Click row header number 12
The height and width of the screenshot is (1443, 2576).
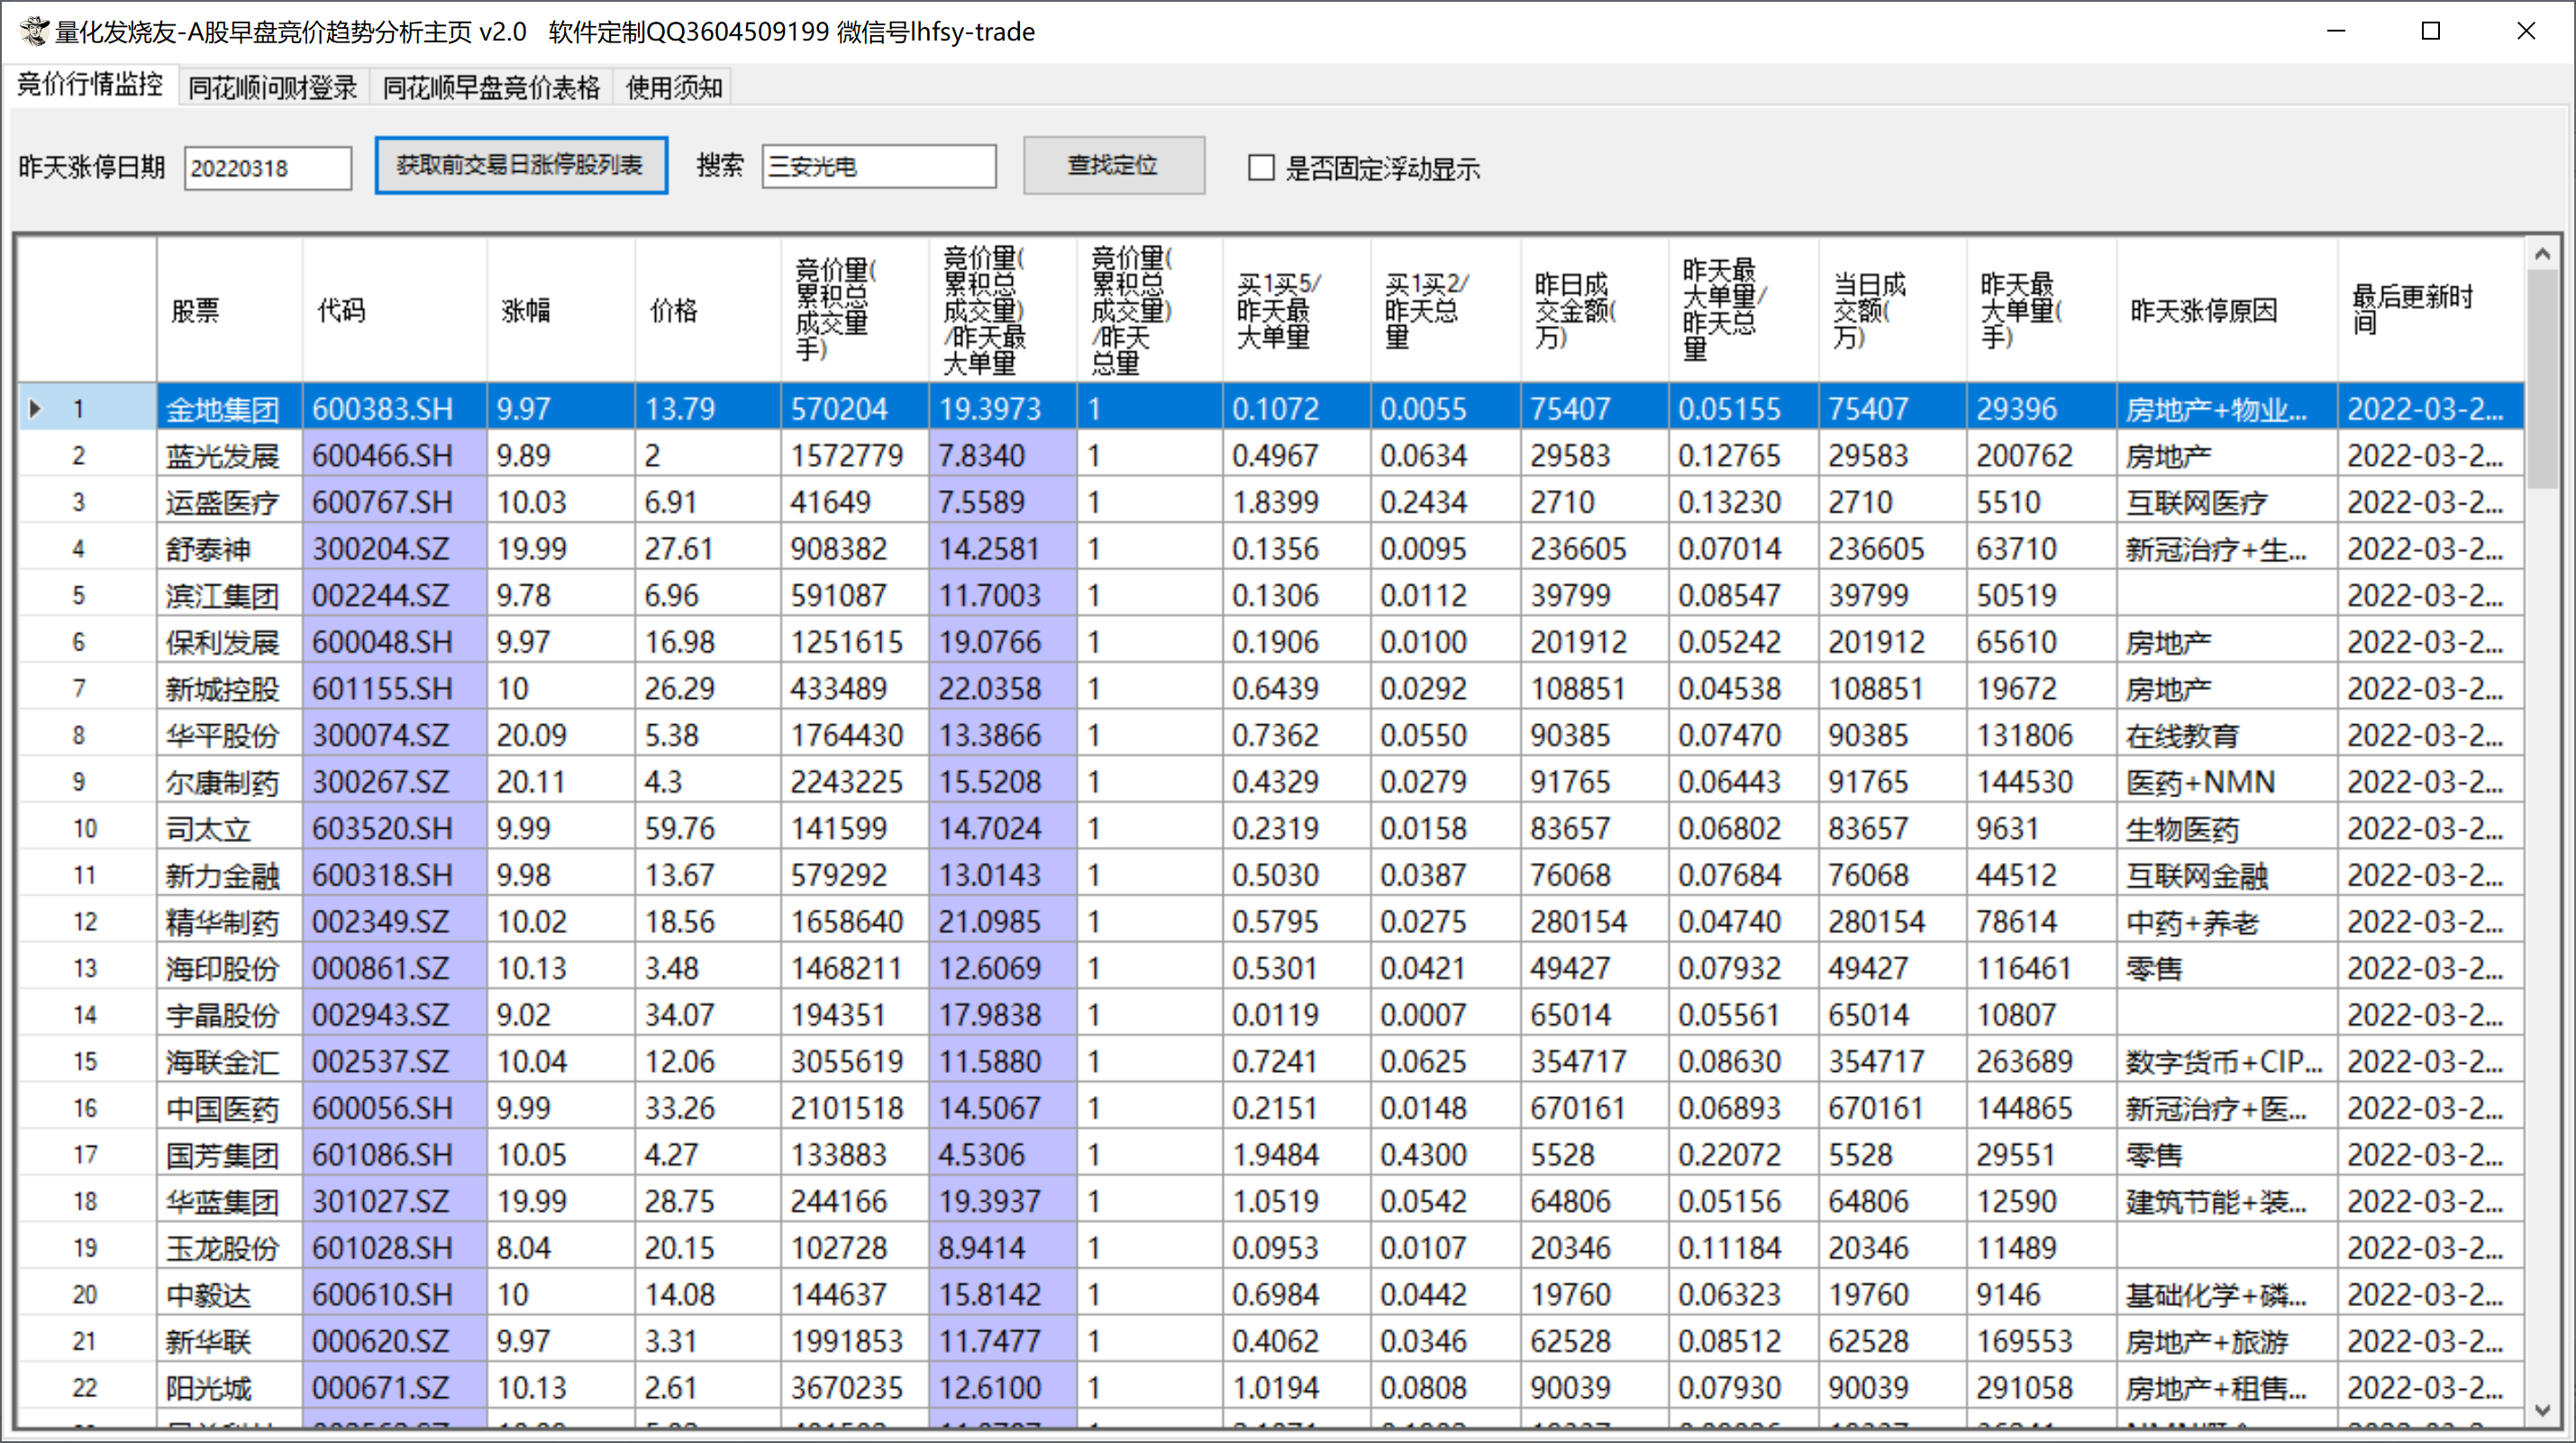86,922
